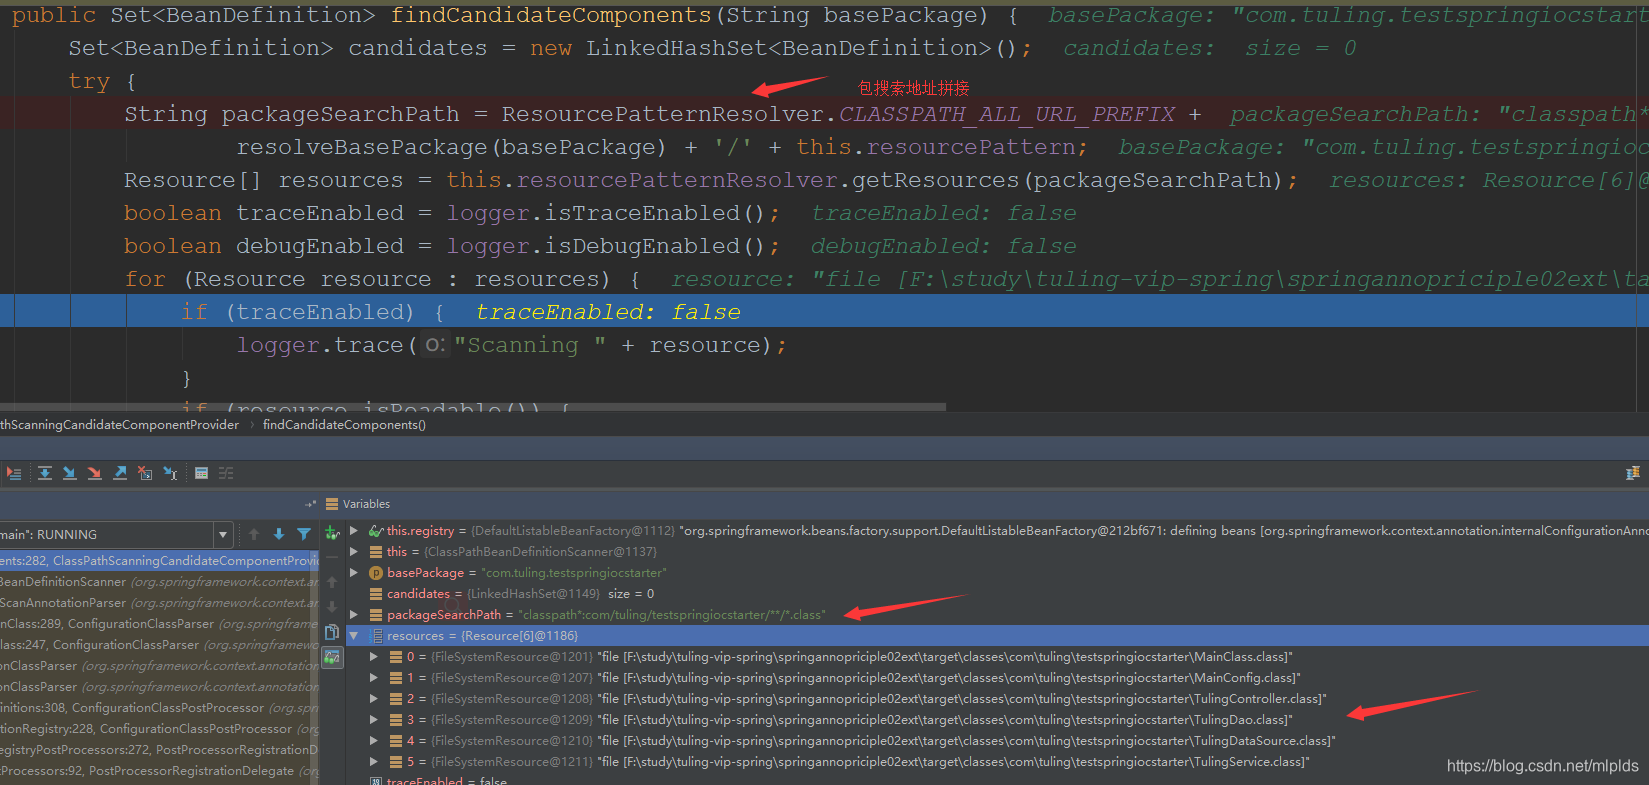The height and width of the screenshot is (785, 1649).
Task: Click the packageSearchPath declaration line in editor
Action: (824, 114)
